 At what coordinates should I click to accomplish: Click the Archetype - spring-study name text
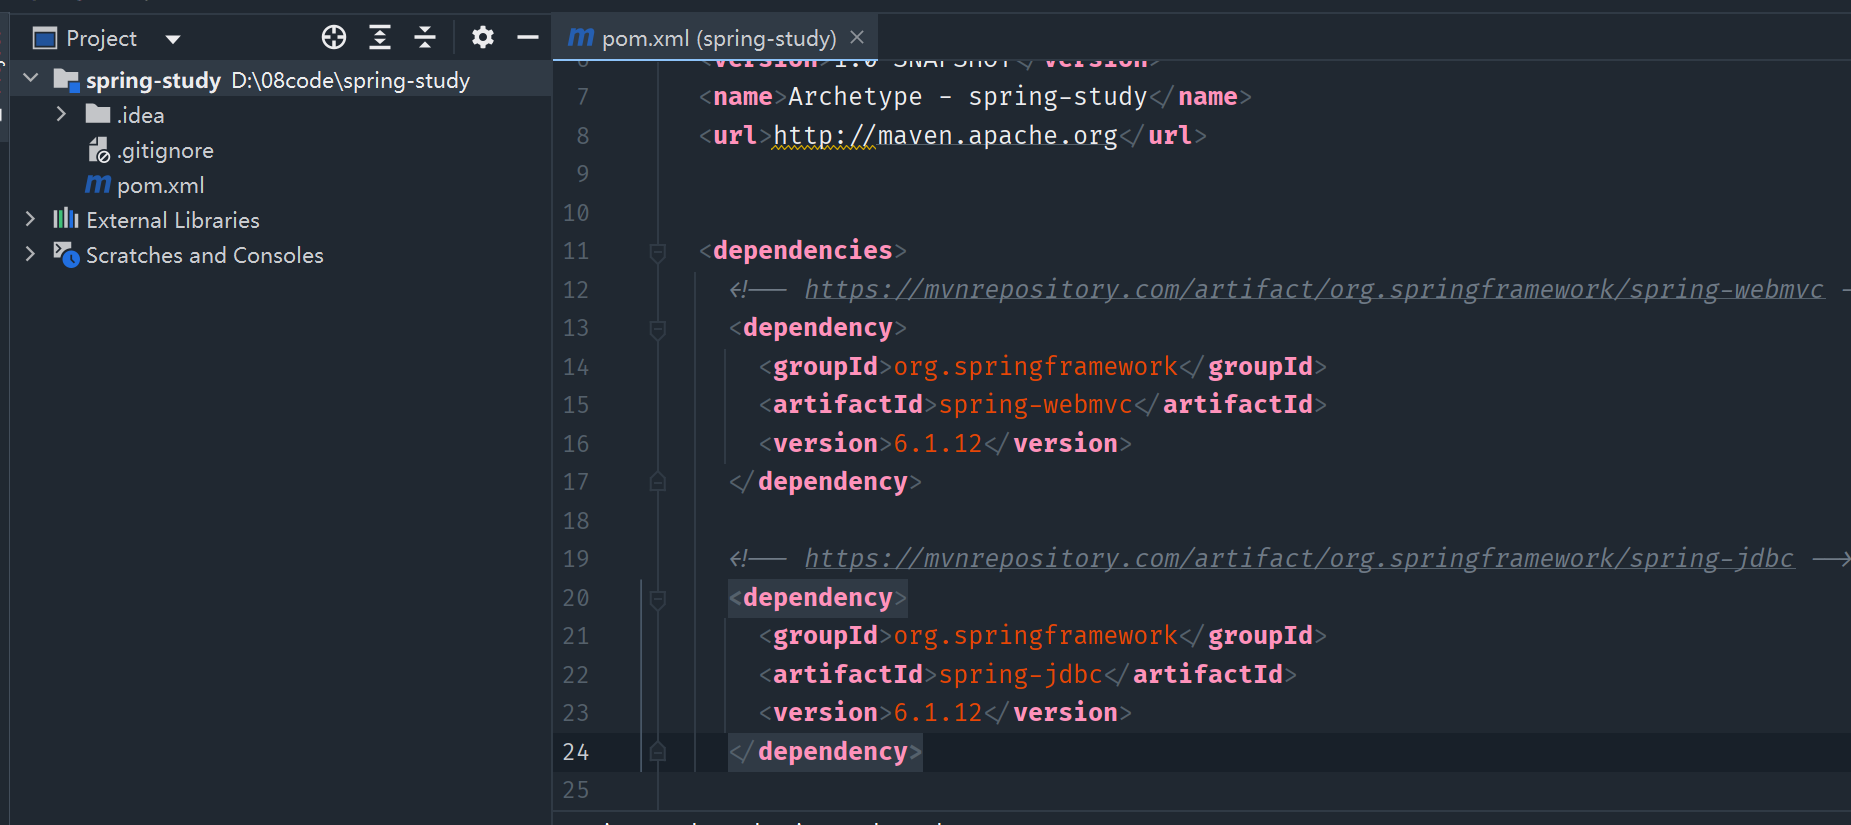click(x=968, y=96)
